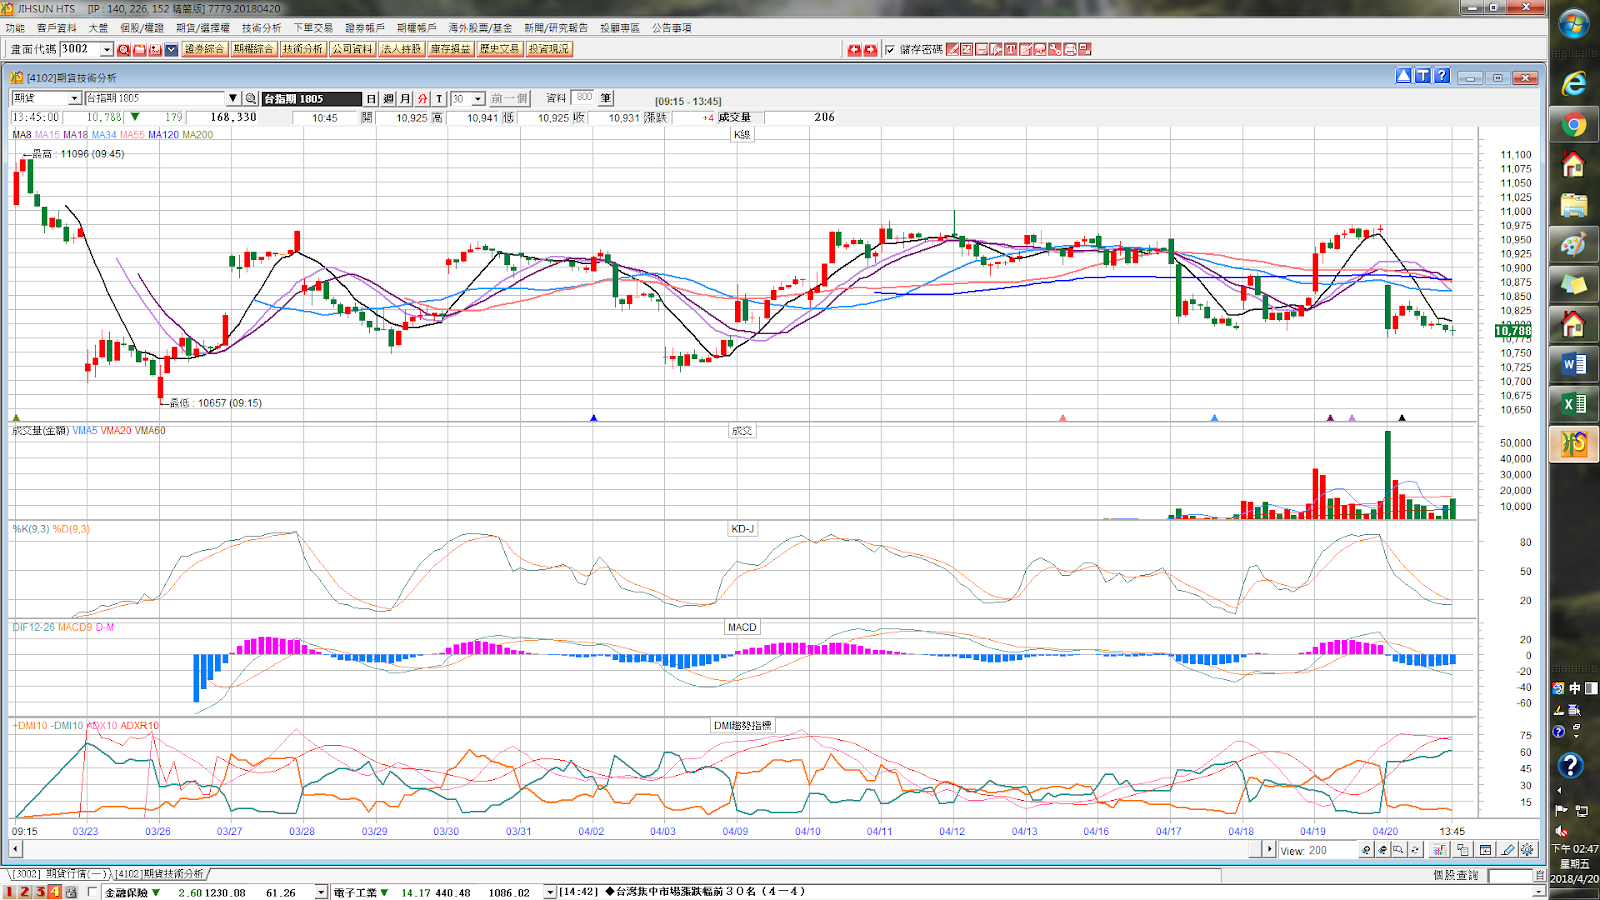Open the 金融保險 sector dropdown
Image resolution: width=1600 pixels, height=900 pixels.
pos(321,892)
